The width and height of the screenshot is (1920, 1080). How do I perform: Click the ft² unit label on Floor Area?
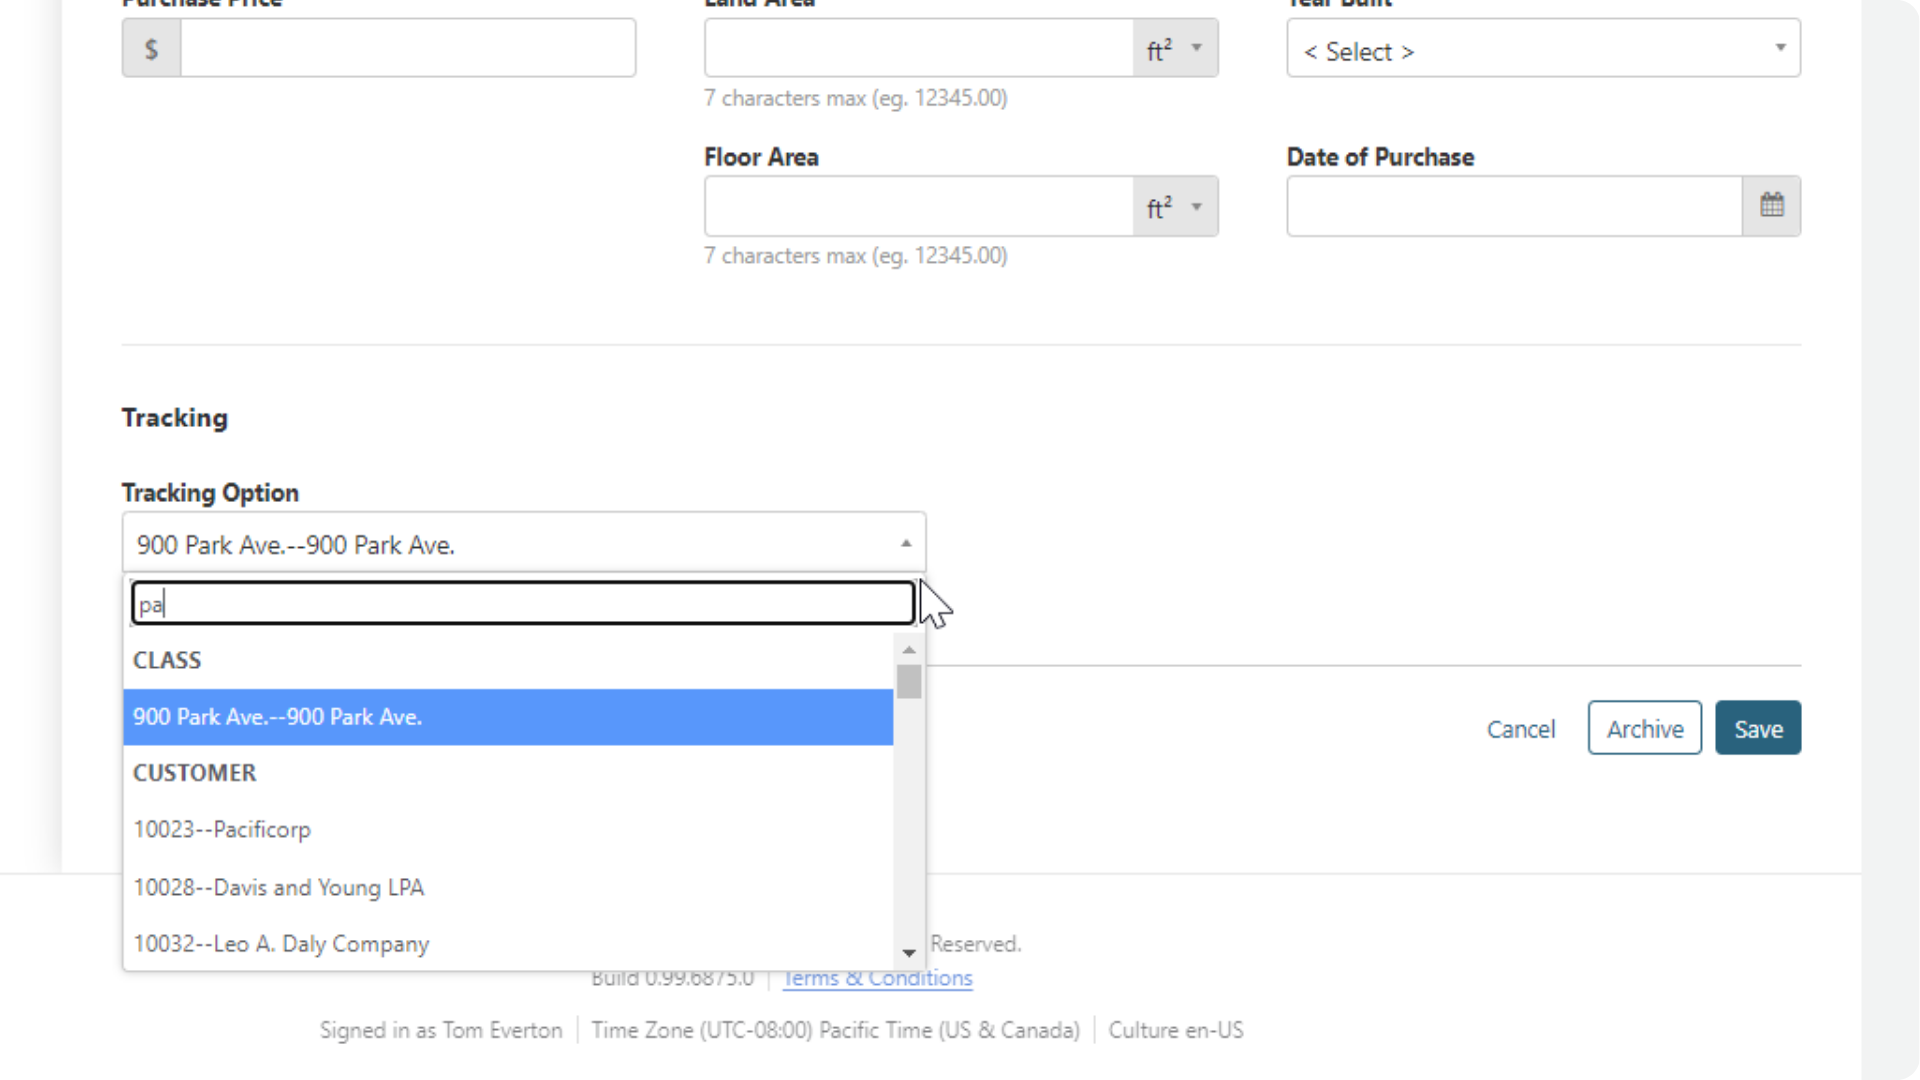(x=1157, y=206)
